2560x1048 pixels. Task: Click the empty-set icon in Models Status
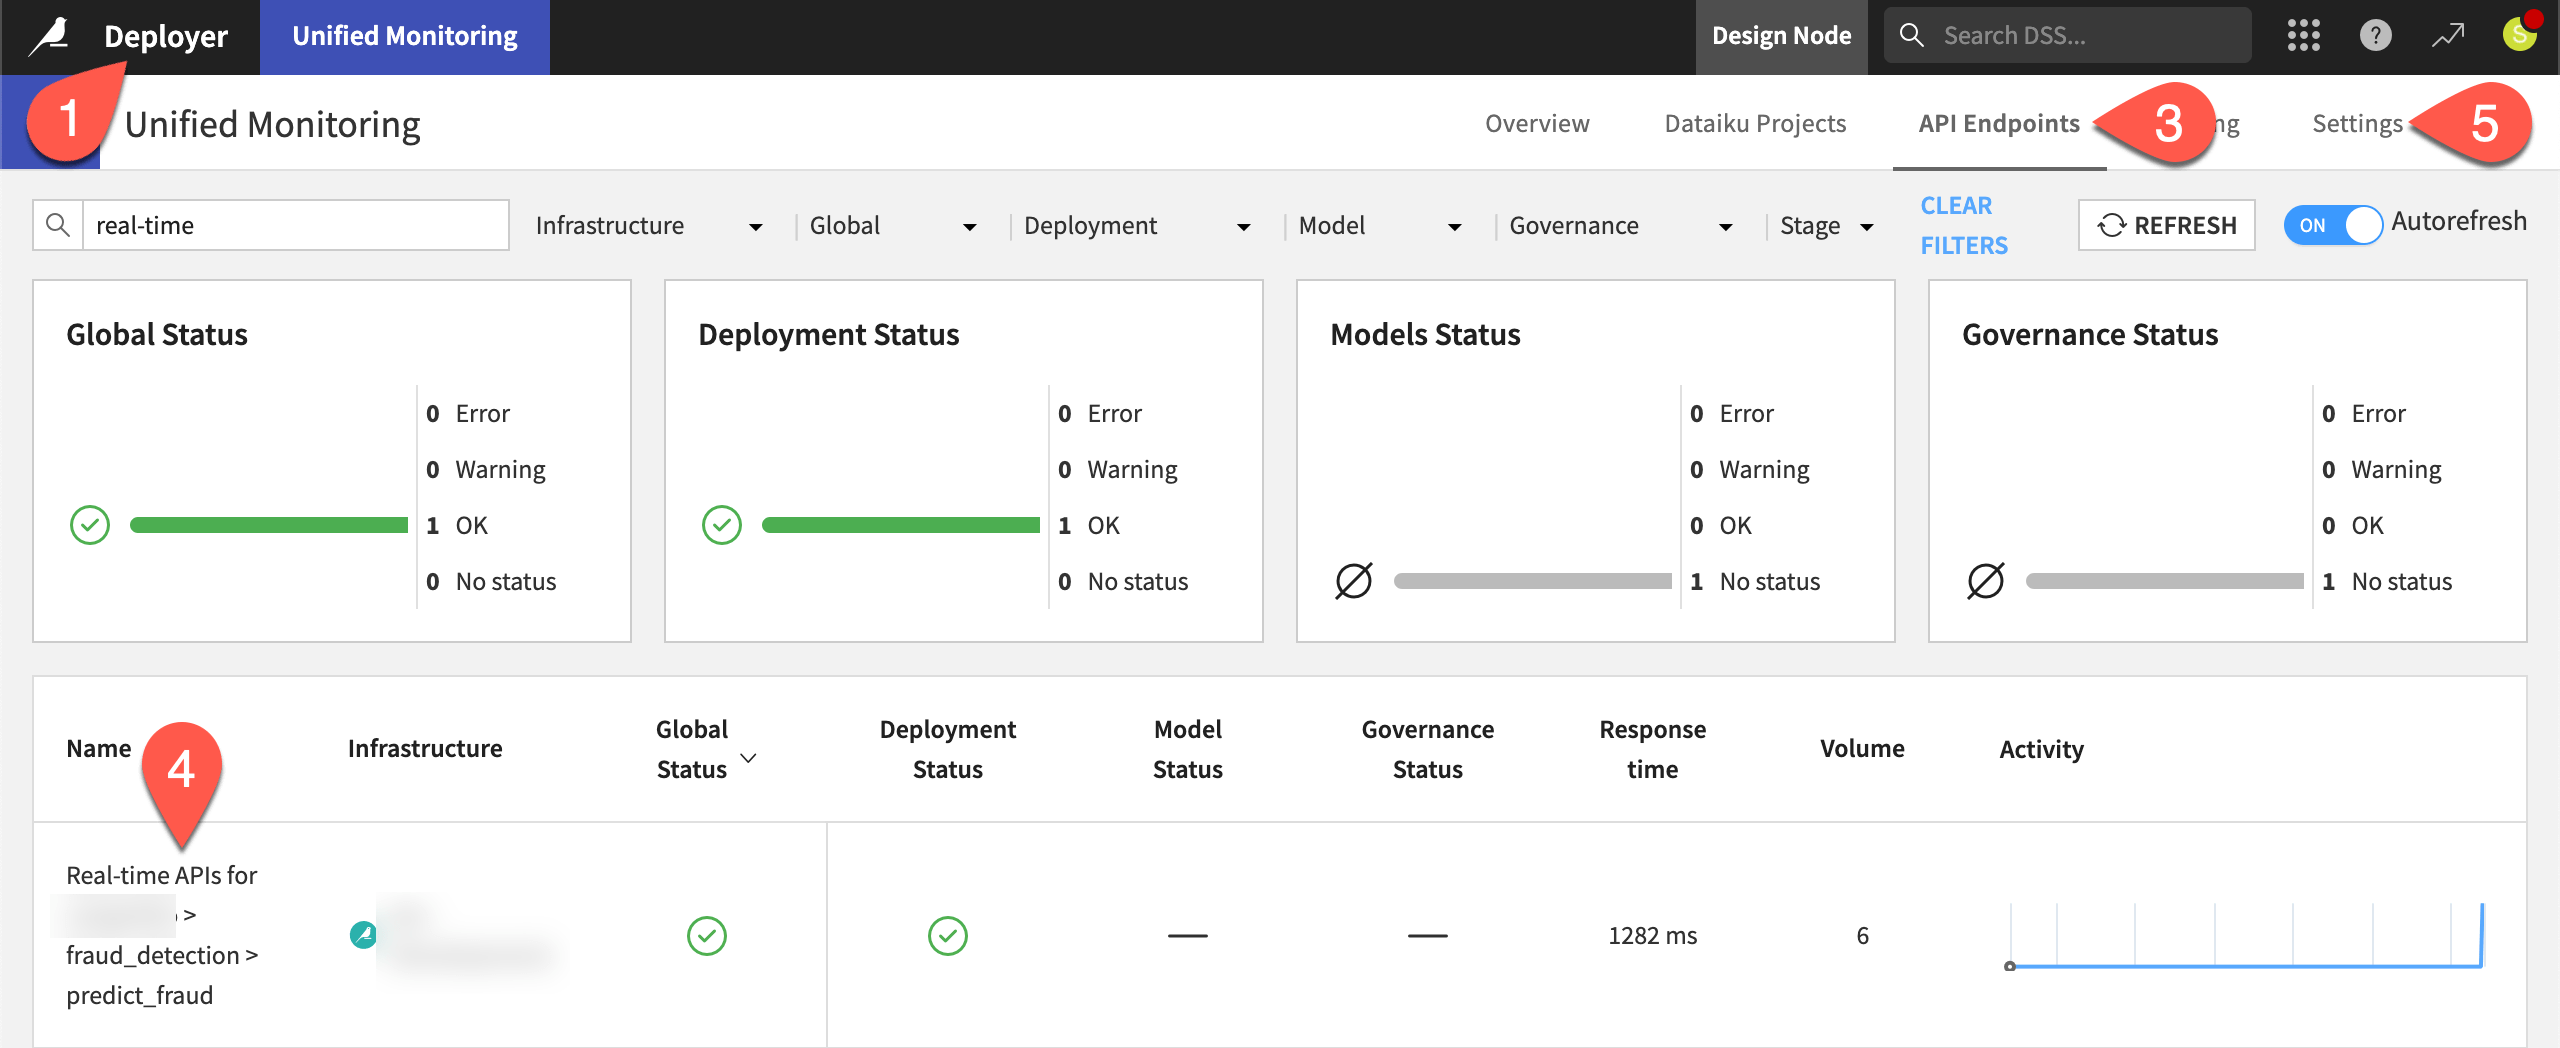(1355, 580)
